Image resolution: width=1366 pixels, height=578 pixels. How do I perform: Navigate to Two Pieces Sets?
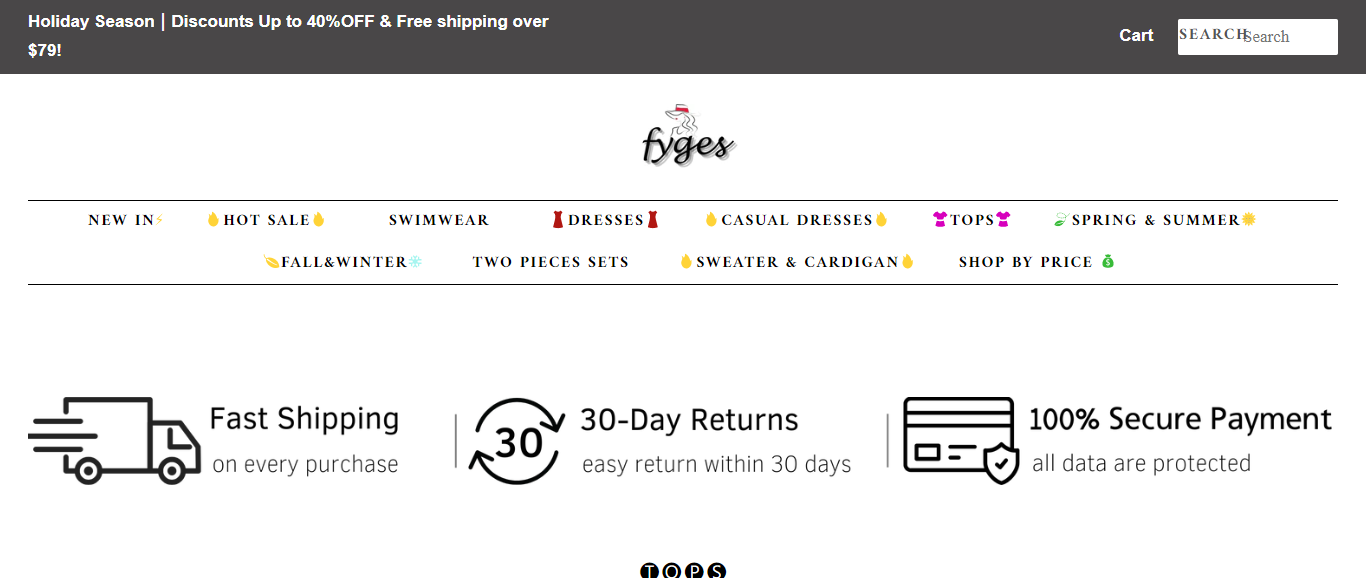(x=550, y=262)
